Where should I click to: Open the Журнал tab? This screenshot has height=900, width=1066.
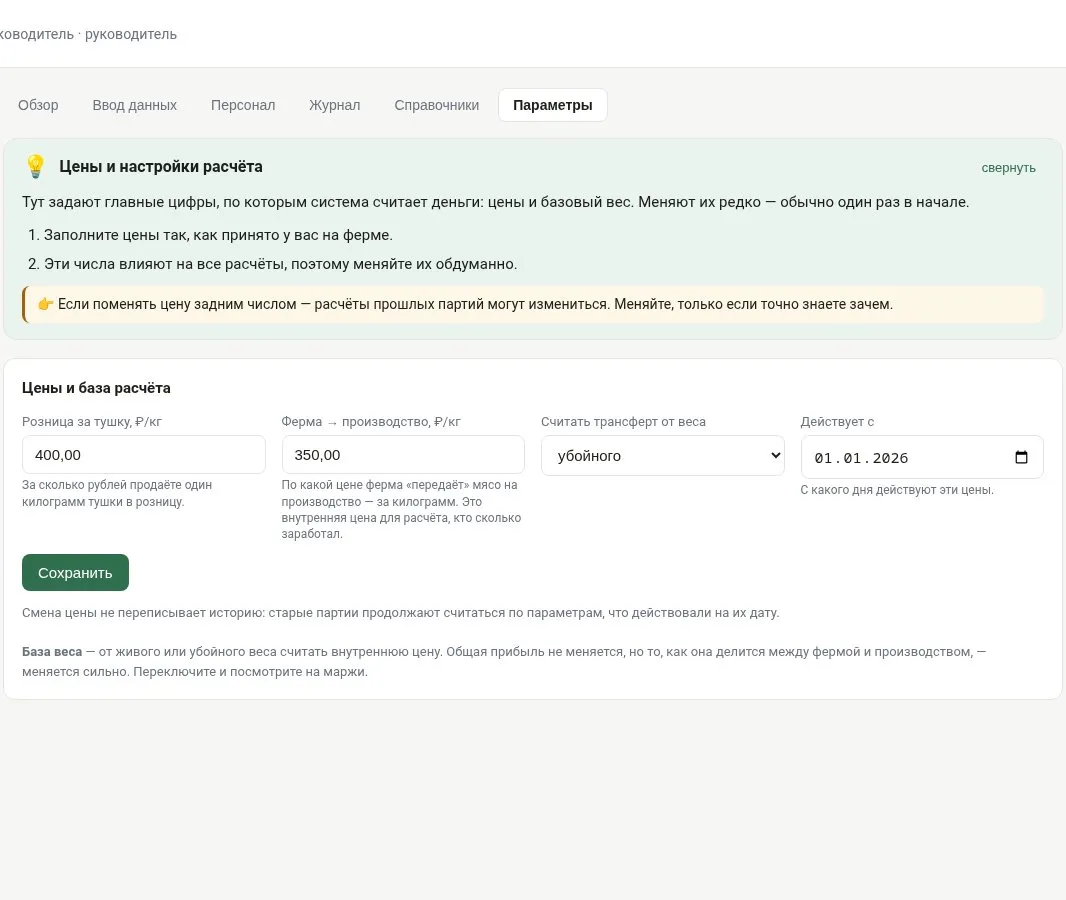pos(334,105)
